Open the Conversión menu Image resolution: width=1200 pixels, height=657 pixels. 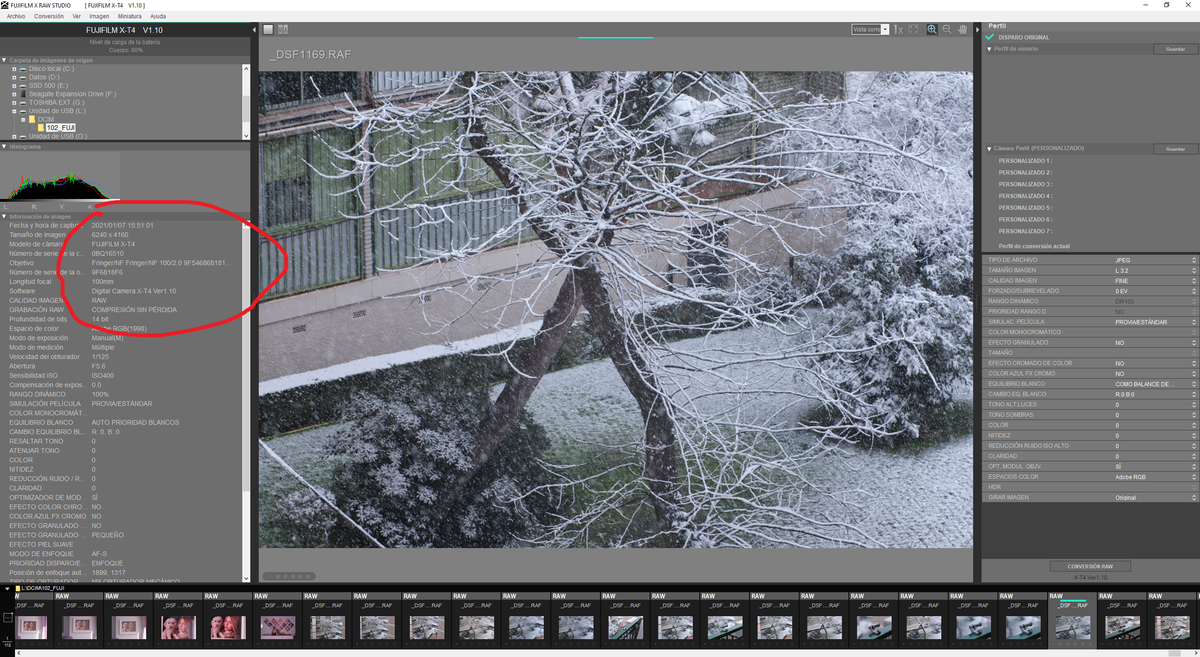pos(48,16)
